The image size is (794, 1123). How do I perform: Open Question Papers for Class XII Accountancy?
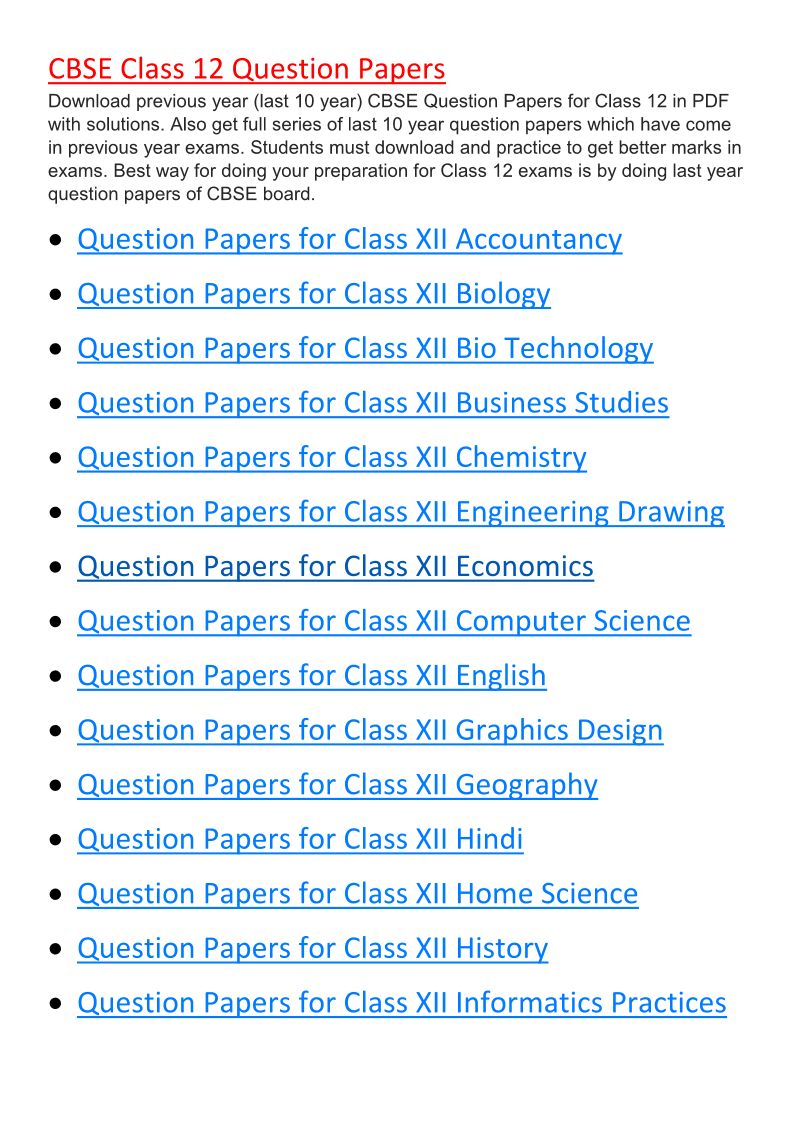(349, 240)
